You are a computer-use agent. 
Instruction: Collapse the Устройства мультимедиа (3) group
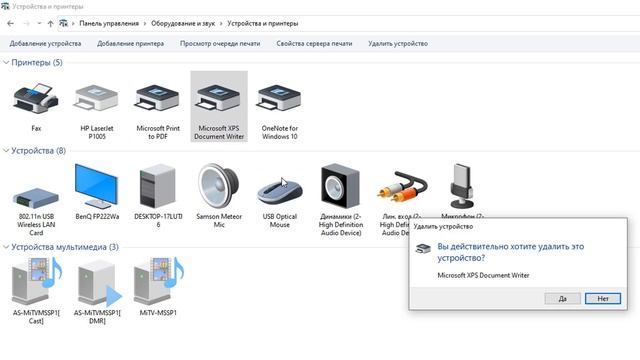point(6,247)
